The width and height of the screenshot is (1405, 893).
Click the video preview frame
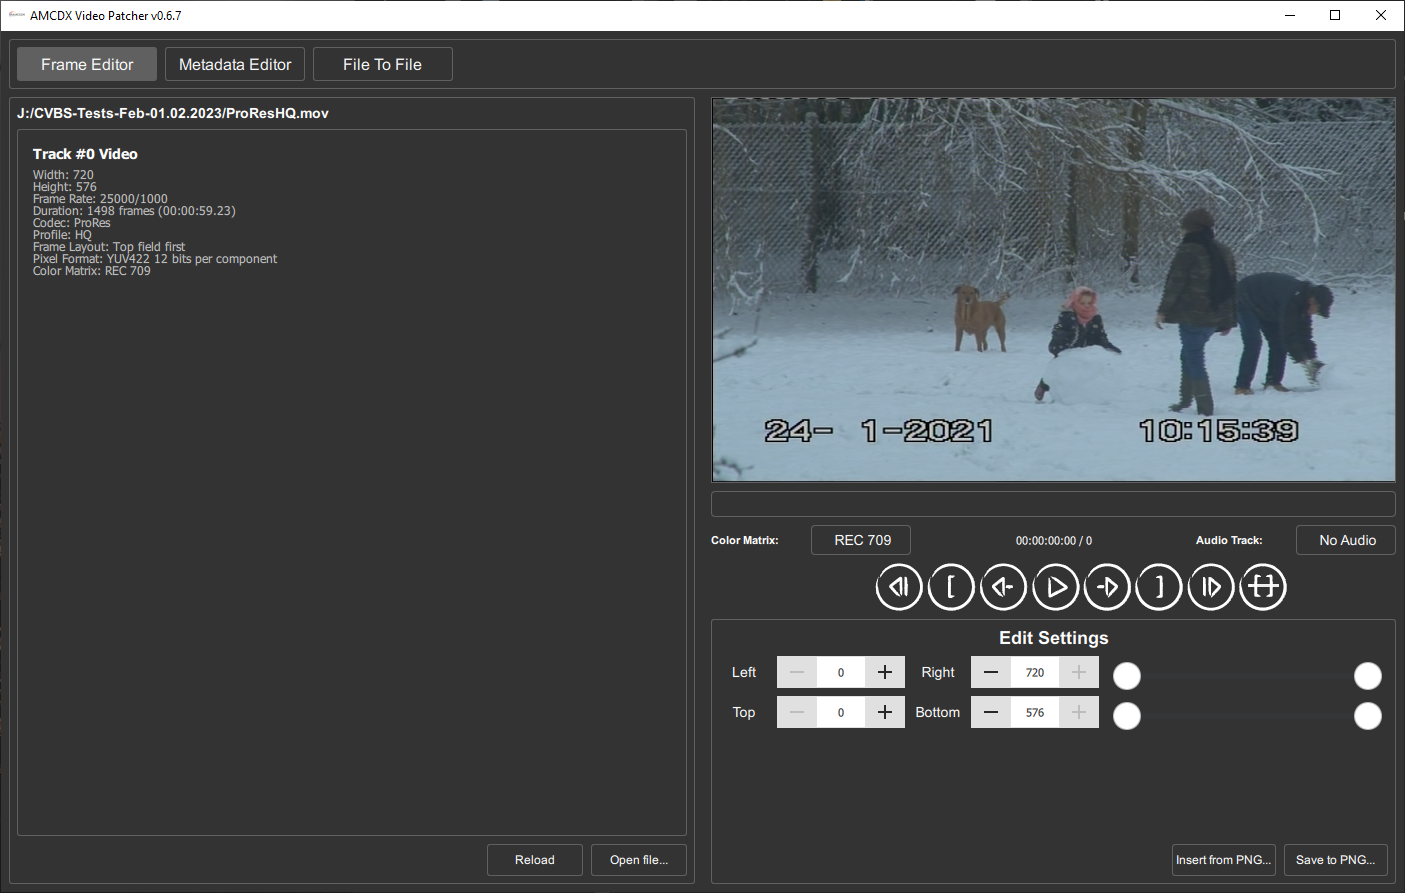(1054, 290)
